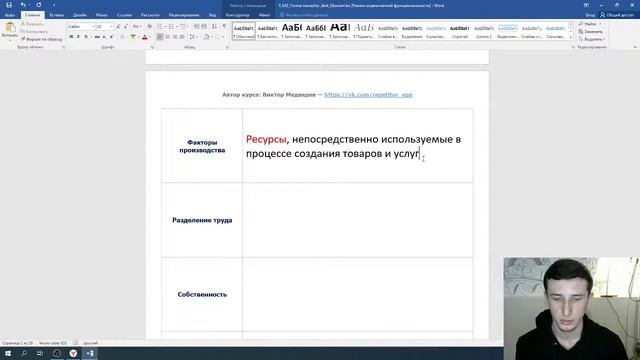The image size is (640, 360).
Task: Apply bulleted list
Action: (161, 27)
